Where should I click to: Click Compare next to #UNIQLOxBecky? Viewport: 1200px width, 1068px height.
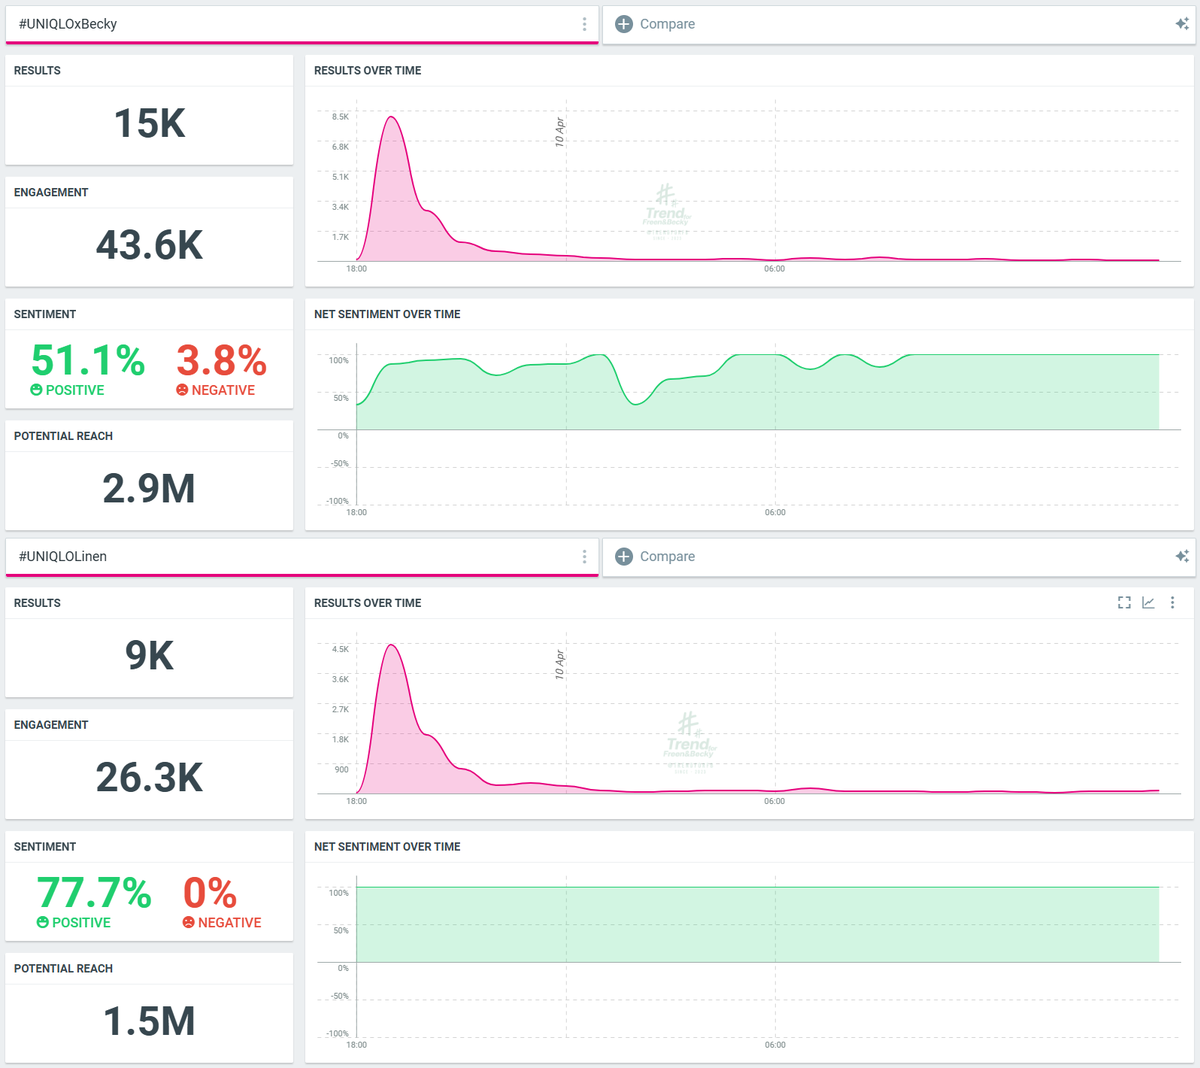pos(667,24)
